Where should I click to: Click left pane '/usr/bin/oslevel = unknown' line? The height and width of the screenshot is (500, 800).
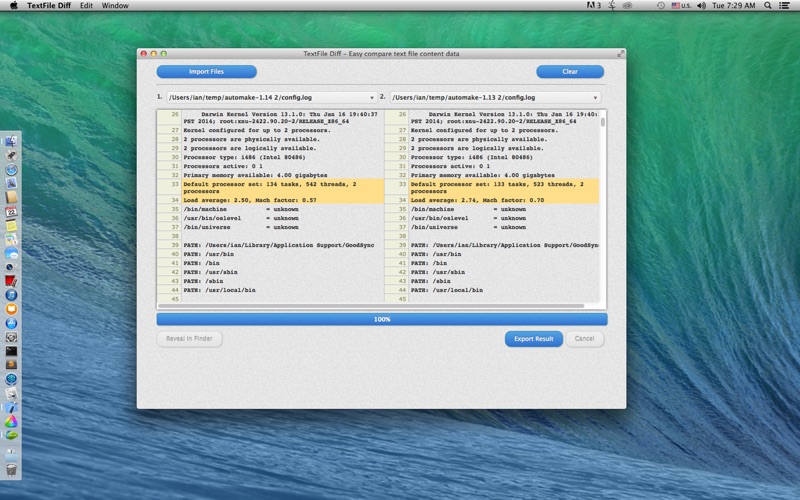[241, 218]
